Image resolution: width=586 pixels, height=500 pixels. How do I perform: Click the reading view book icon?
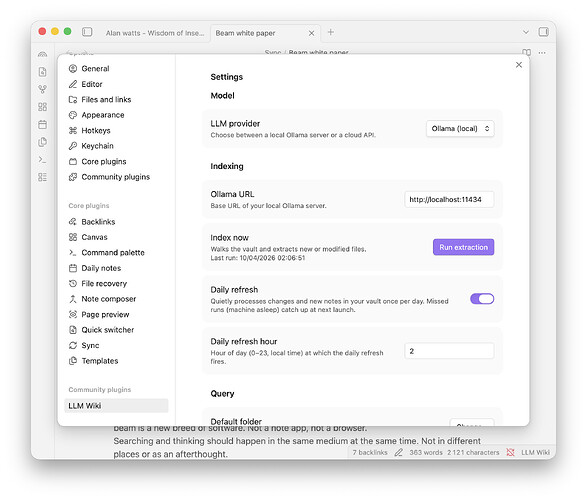click(526, 52)
